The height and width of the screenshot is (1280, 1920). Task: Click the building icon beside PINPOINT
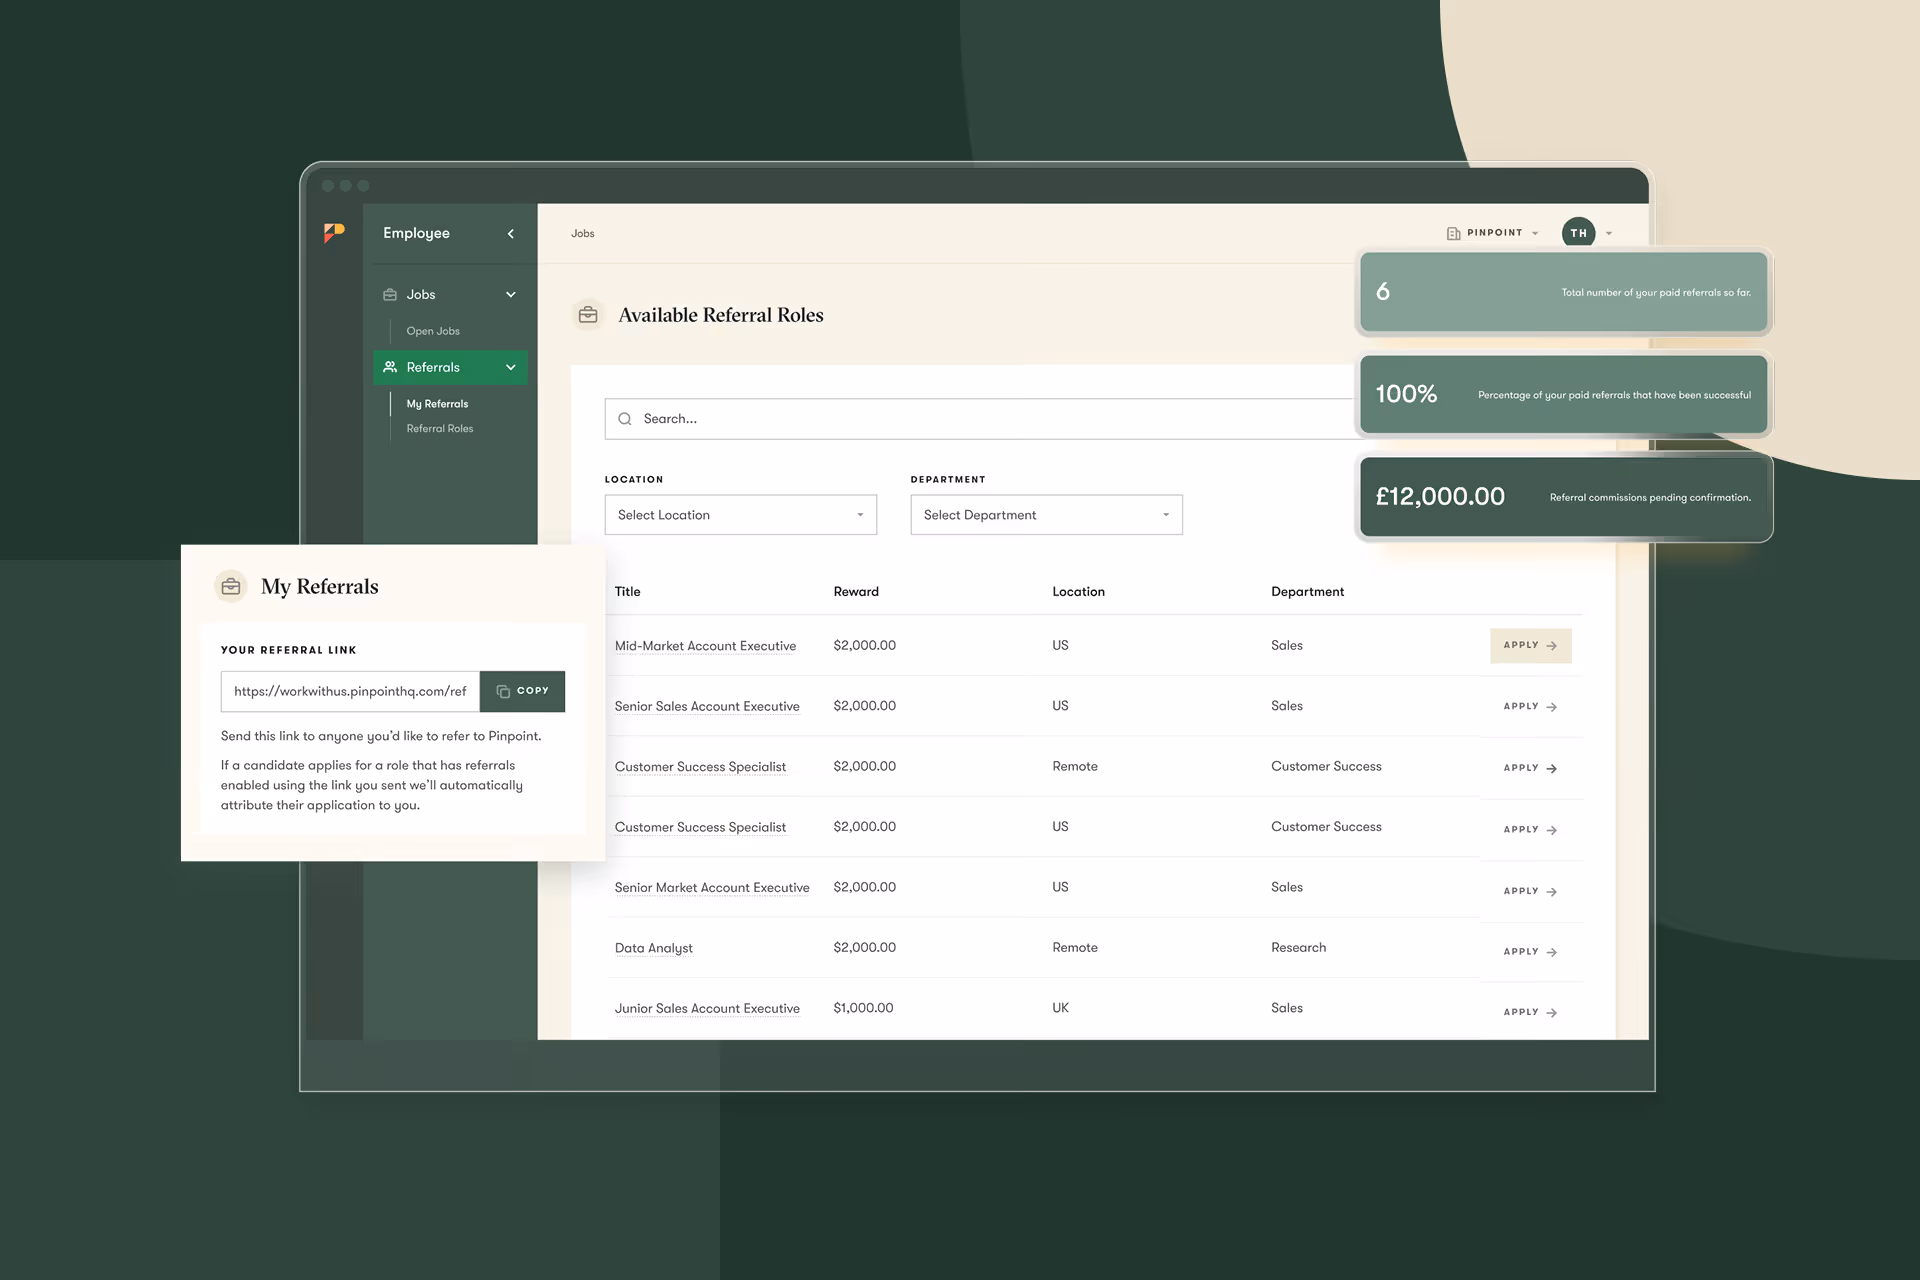(1453, 233)
